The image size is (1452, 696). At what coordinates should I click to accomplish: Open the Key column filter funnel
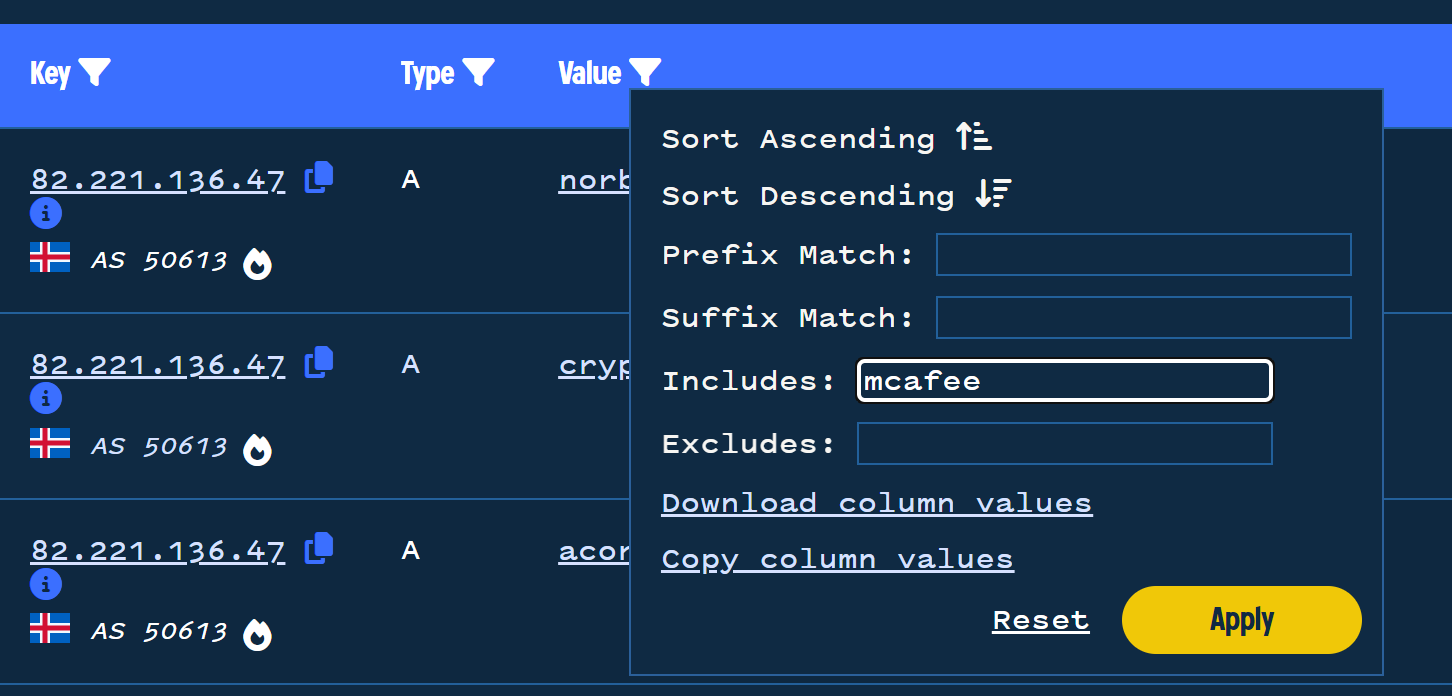coord(95,73)
